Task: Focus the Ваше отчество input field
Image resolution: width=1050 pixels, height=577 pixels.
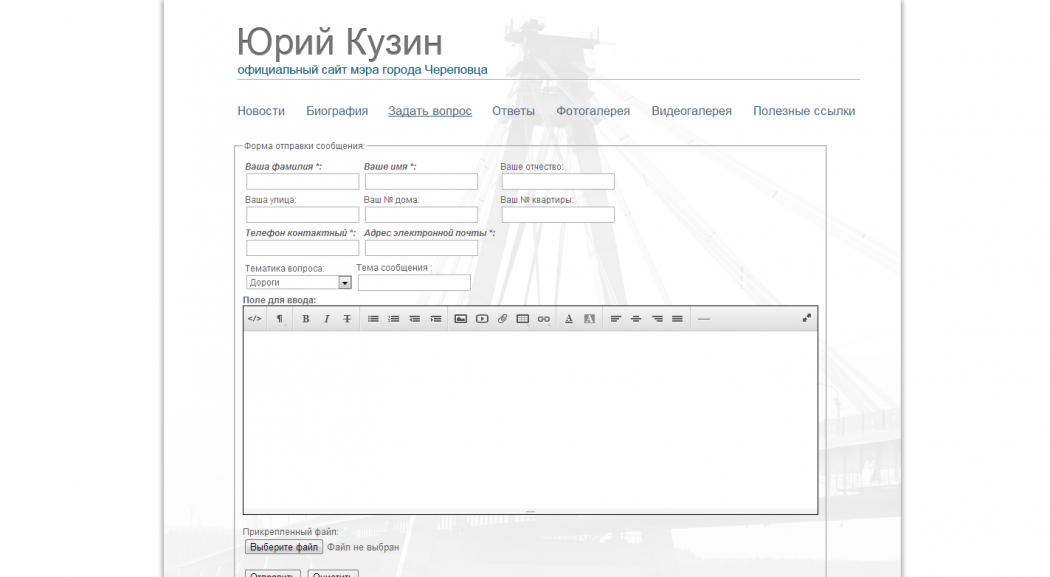Action: coord(558,181)
